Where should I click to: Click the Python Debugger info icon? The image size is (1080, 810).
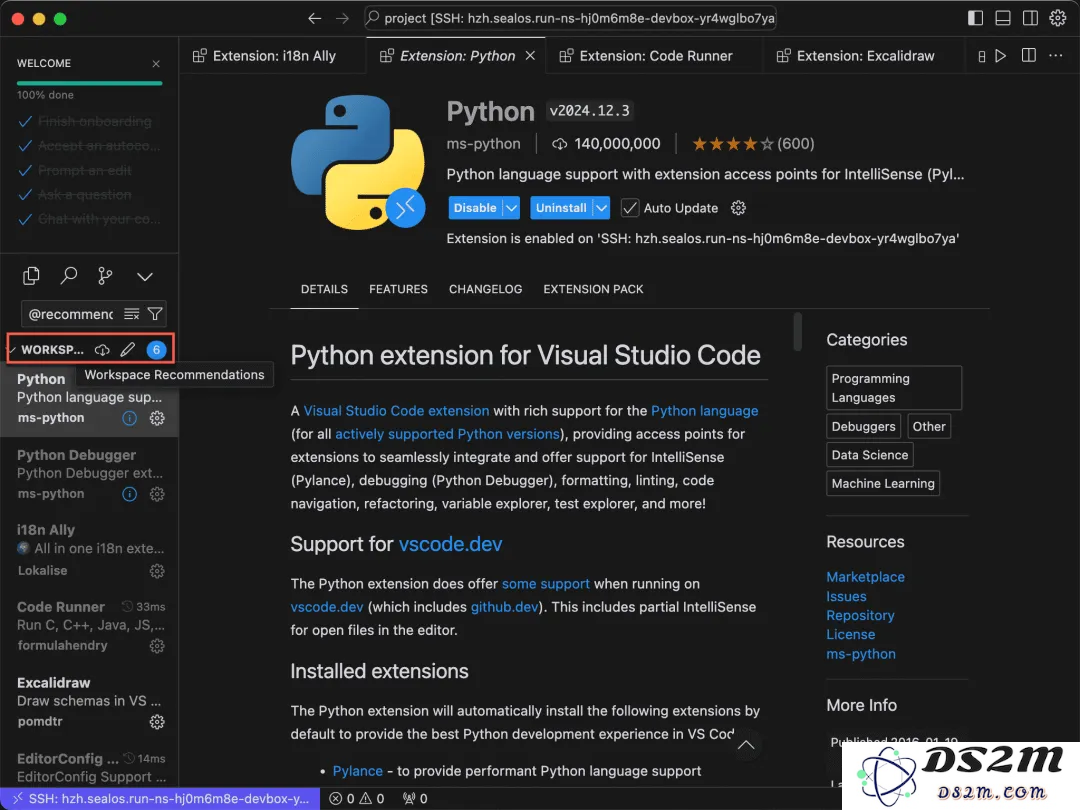[129, 495]
